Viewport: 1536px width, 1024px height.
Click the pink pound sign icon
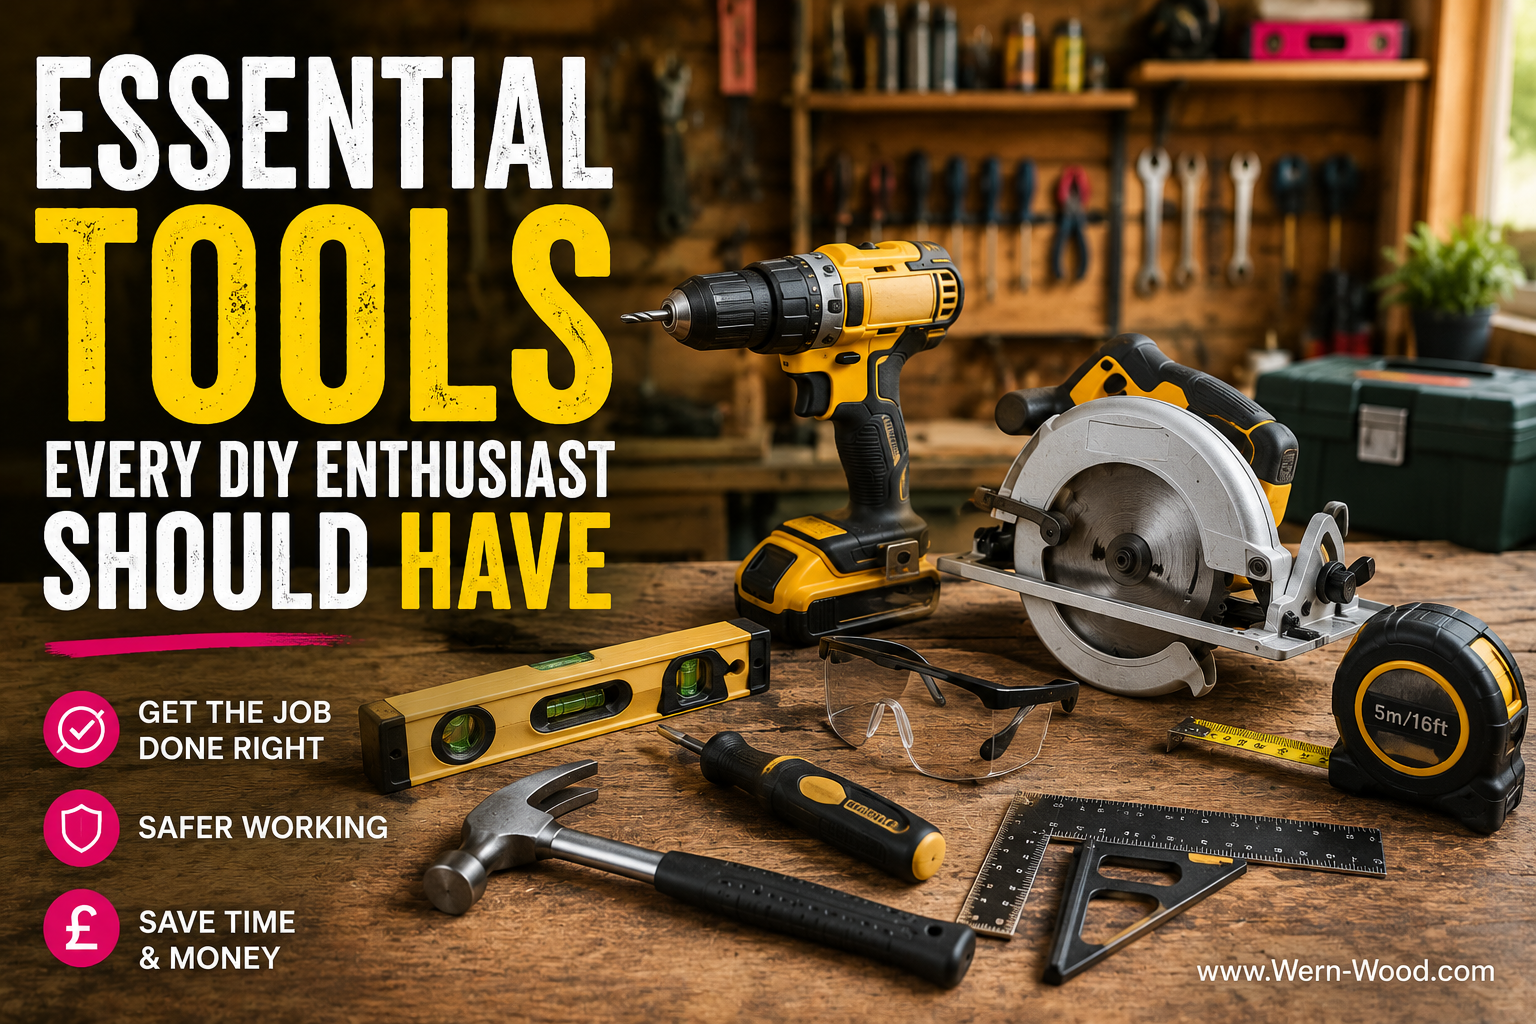pos(81,929)
